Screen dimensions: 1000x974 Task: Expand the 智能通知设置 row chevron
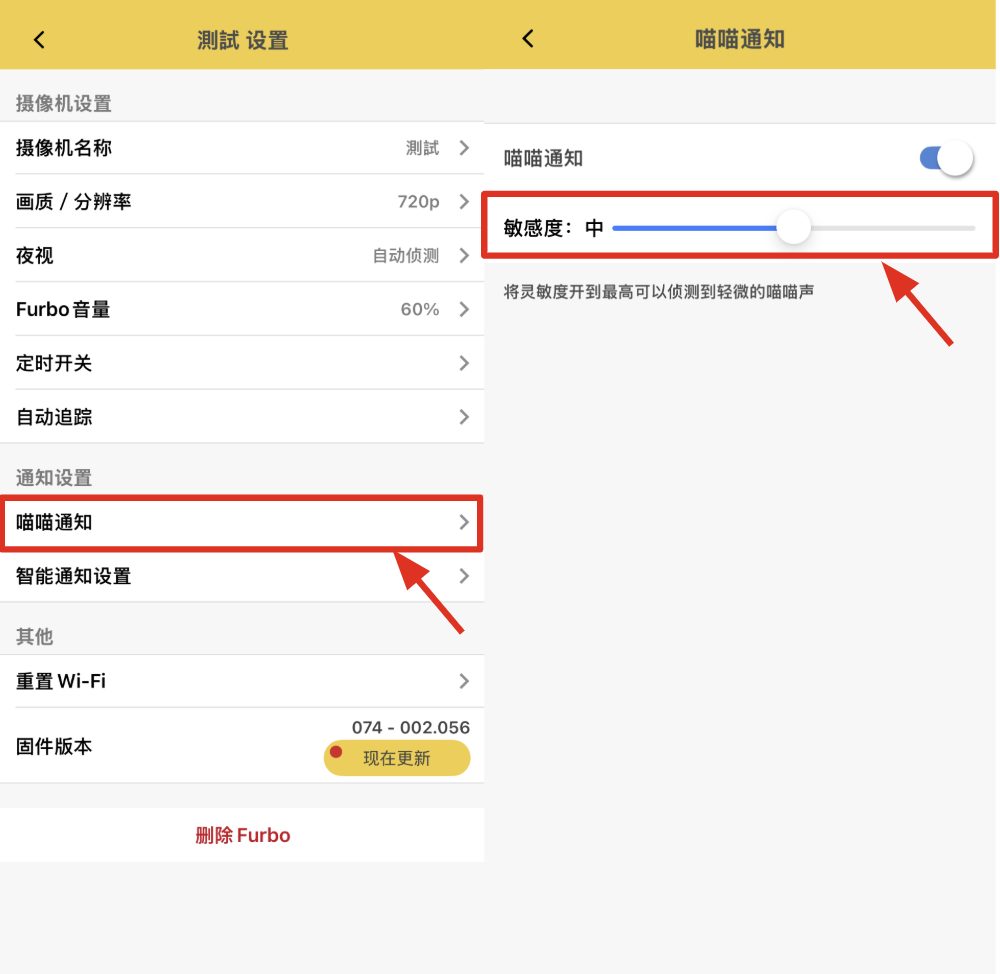(x=463, y=576)
